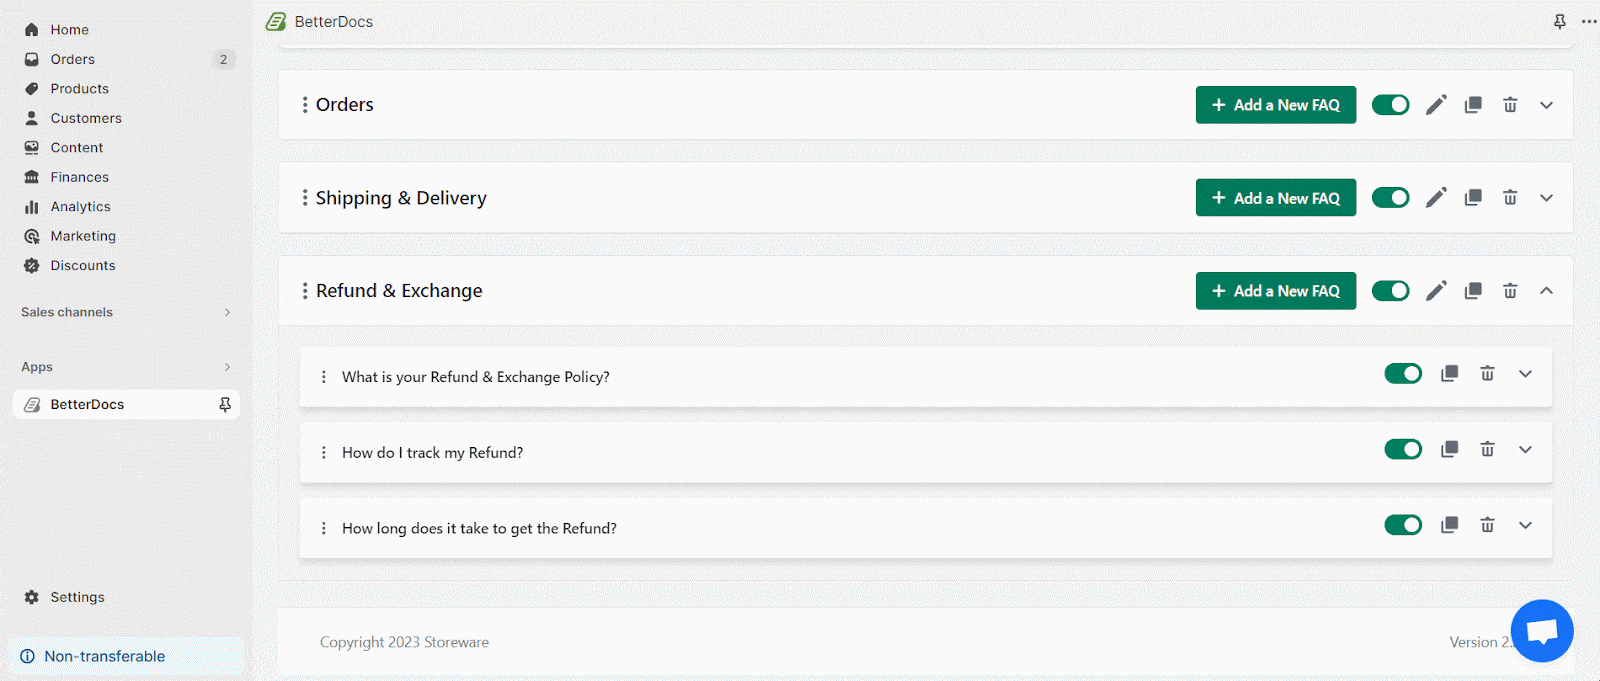The width and height of the screenshot is (1600, 681).
Task: Open the three-dot menu at top right
Action: 1589,22
